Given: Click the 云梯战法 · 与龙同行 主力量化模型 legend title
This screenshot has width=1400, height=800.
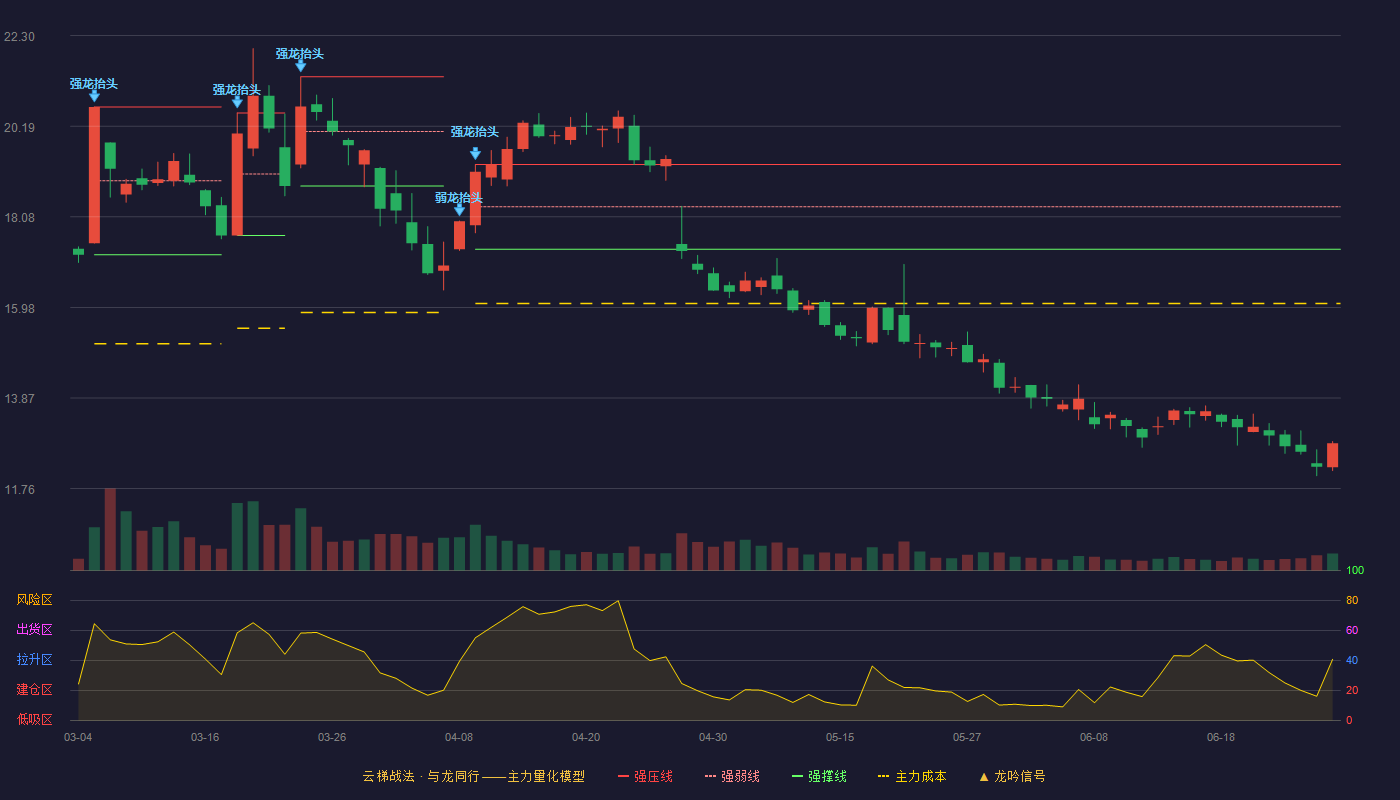Looking at the screenshot, I should [x=473, y=776].
